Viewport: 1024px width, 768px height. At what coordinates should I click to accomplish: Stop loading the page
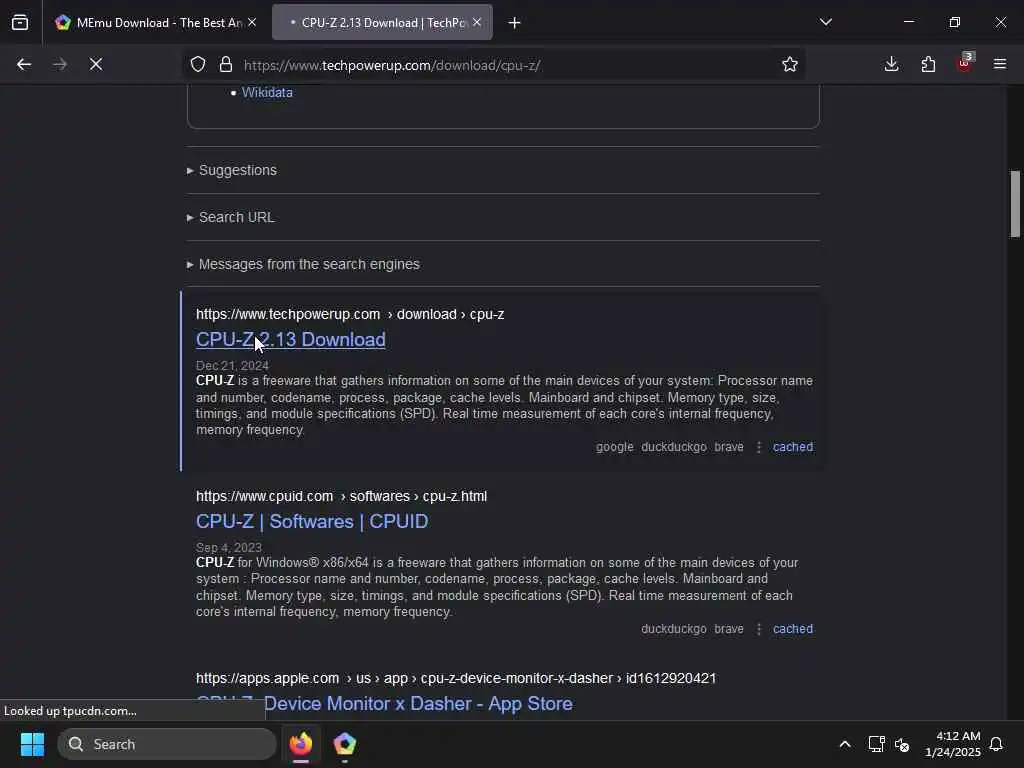(95, 64)
